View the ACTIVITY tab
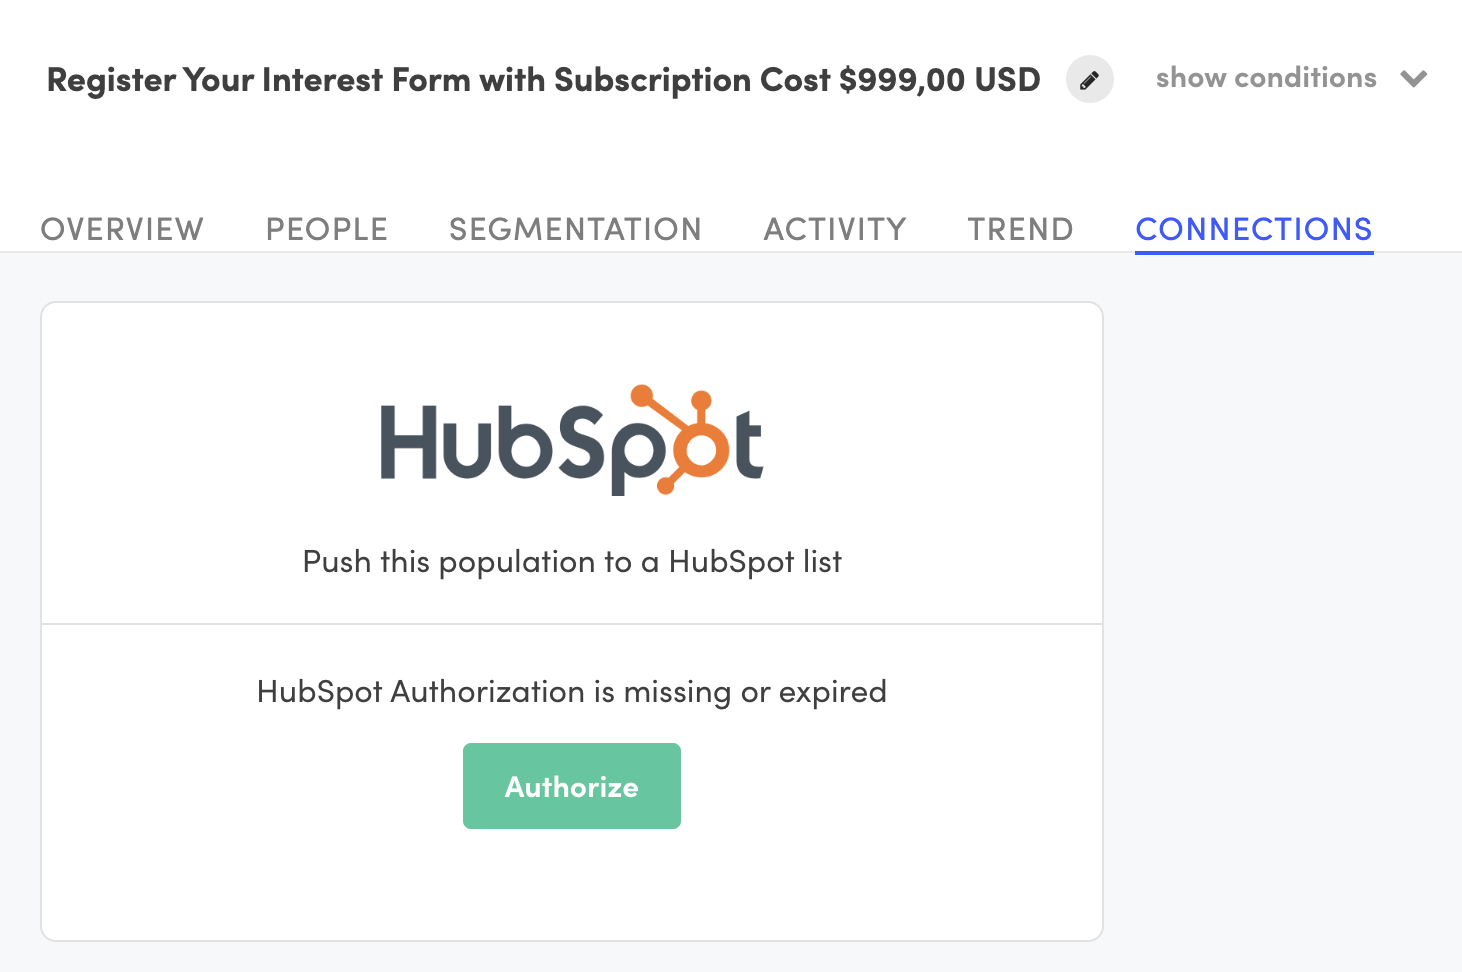The height and width of the screenshot is (972, 1462). (x=835, y=228)
